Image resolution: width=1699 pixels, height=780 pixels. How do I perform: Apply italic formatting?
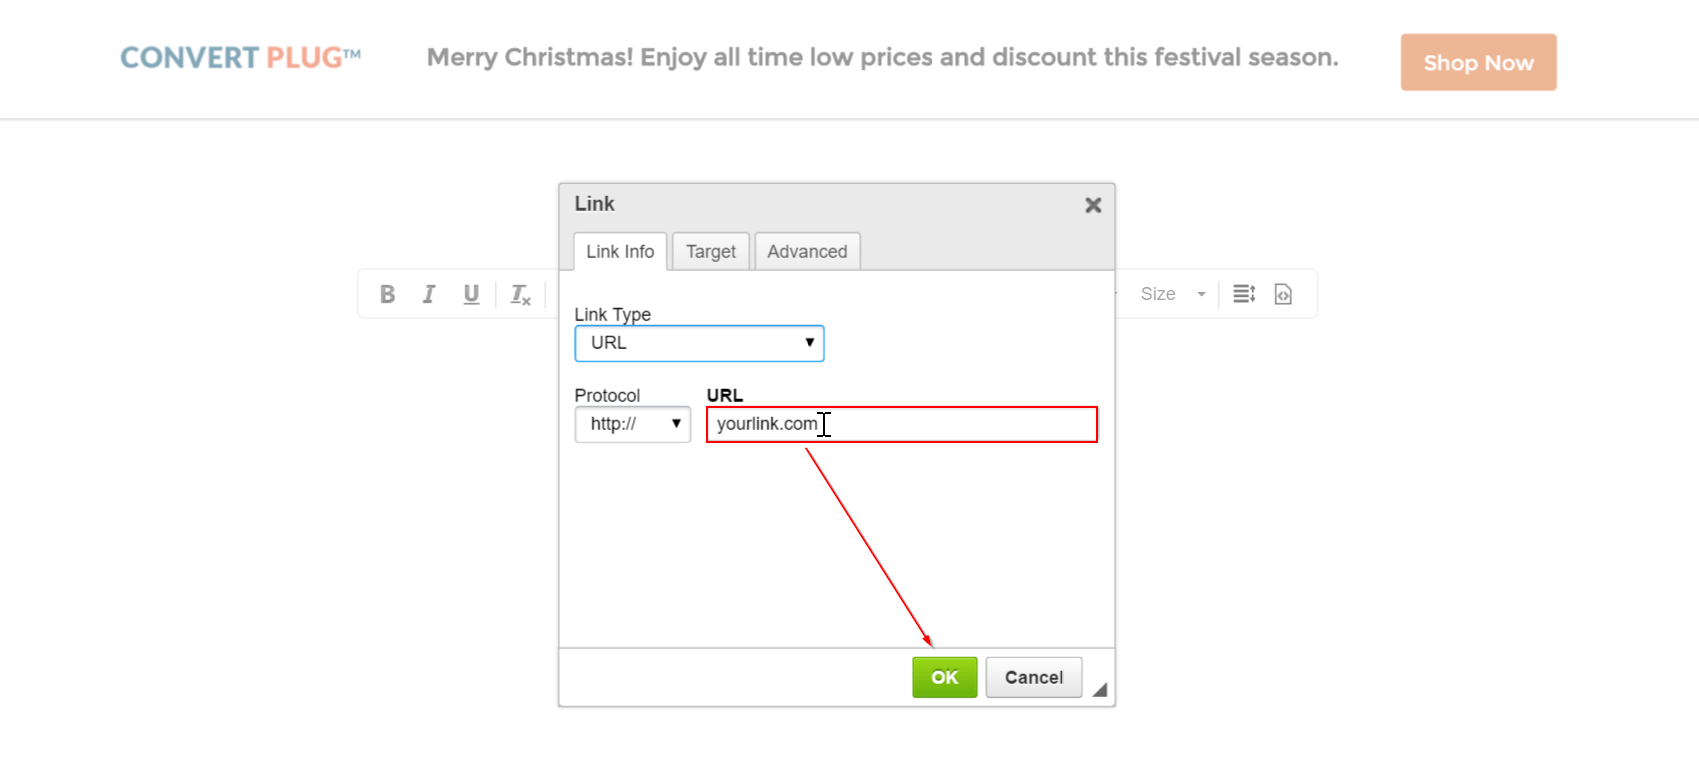click(429, 293)
